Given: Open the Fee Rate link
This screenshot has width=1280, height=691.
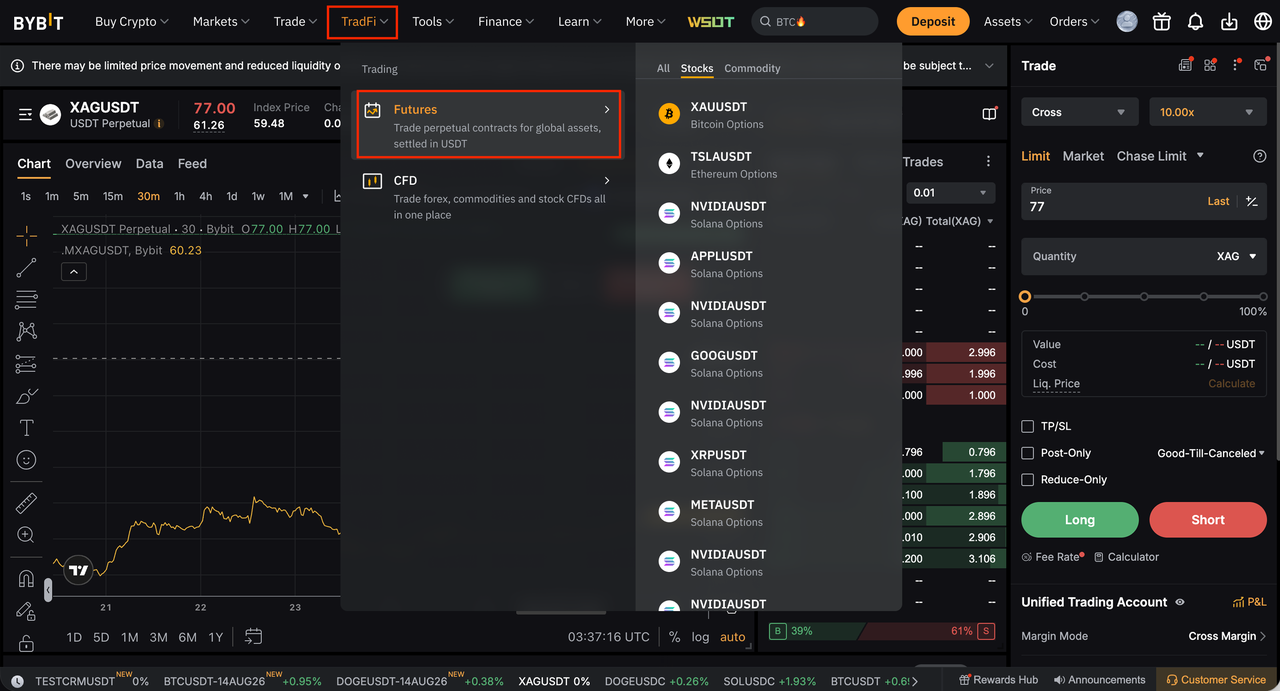Looking at the screenshot, I should click(x=1053, y=557).
